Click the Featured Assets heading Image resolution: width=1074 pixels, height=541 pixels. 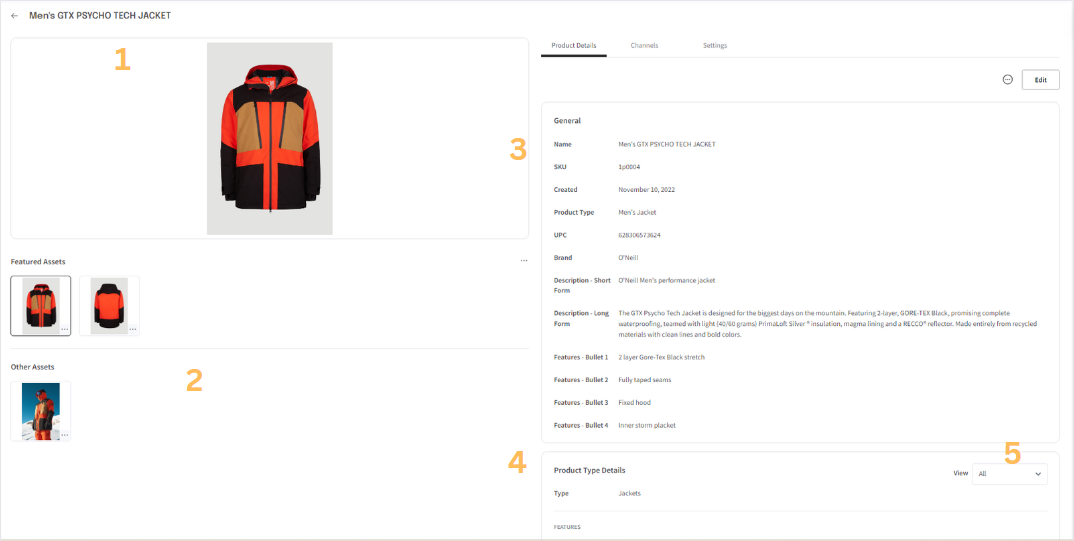pos(38,262)
